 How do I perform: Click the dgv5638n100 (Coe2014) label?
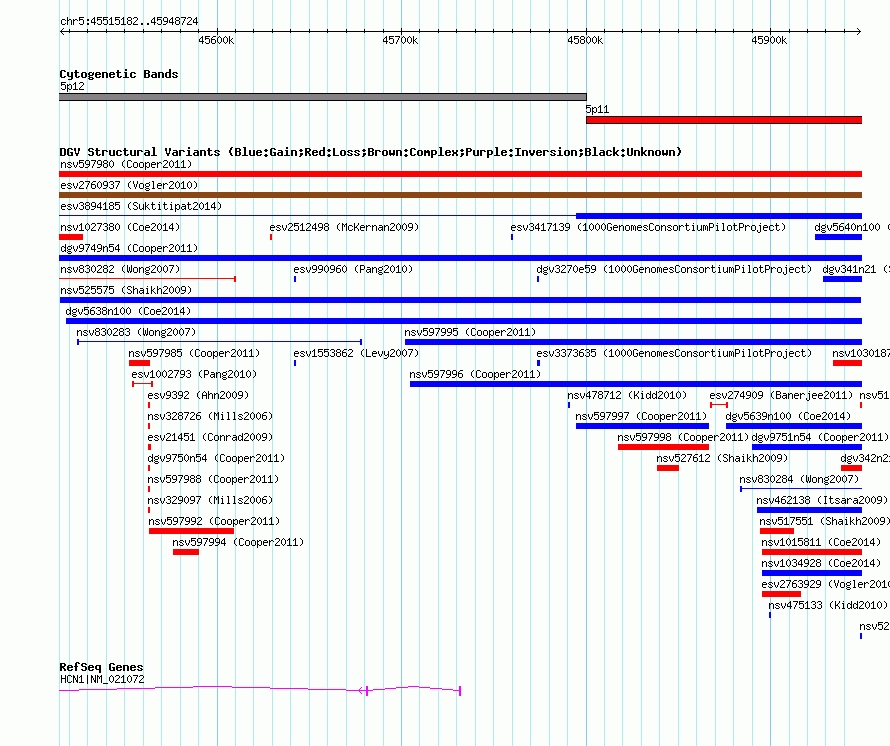128,312
